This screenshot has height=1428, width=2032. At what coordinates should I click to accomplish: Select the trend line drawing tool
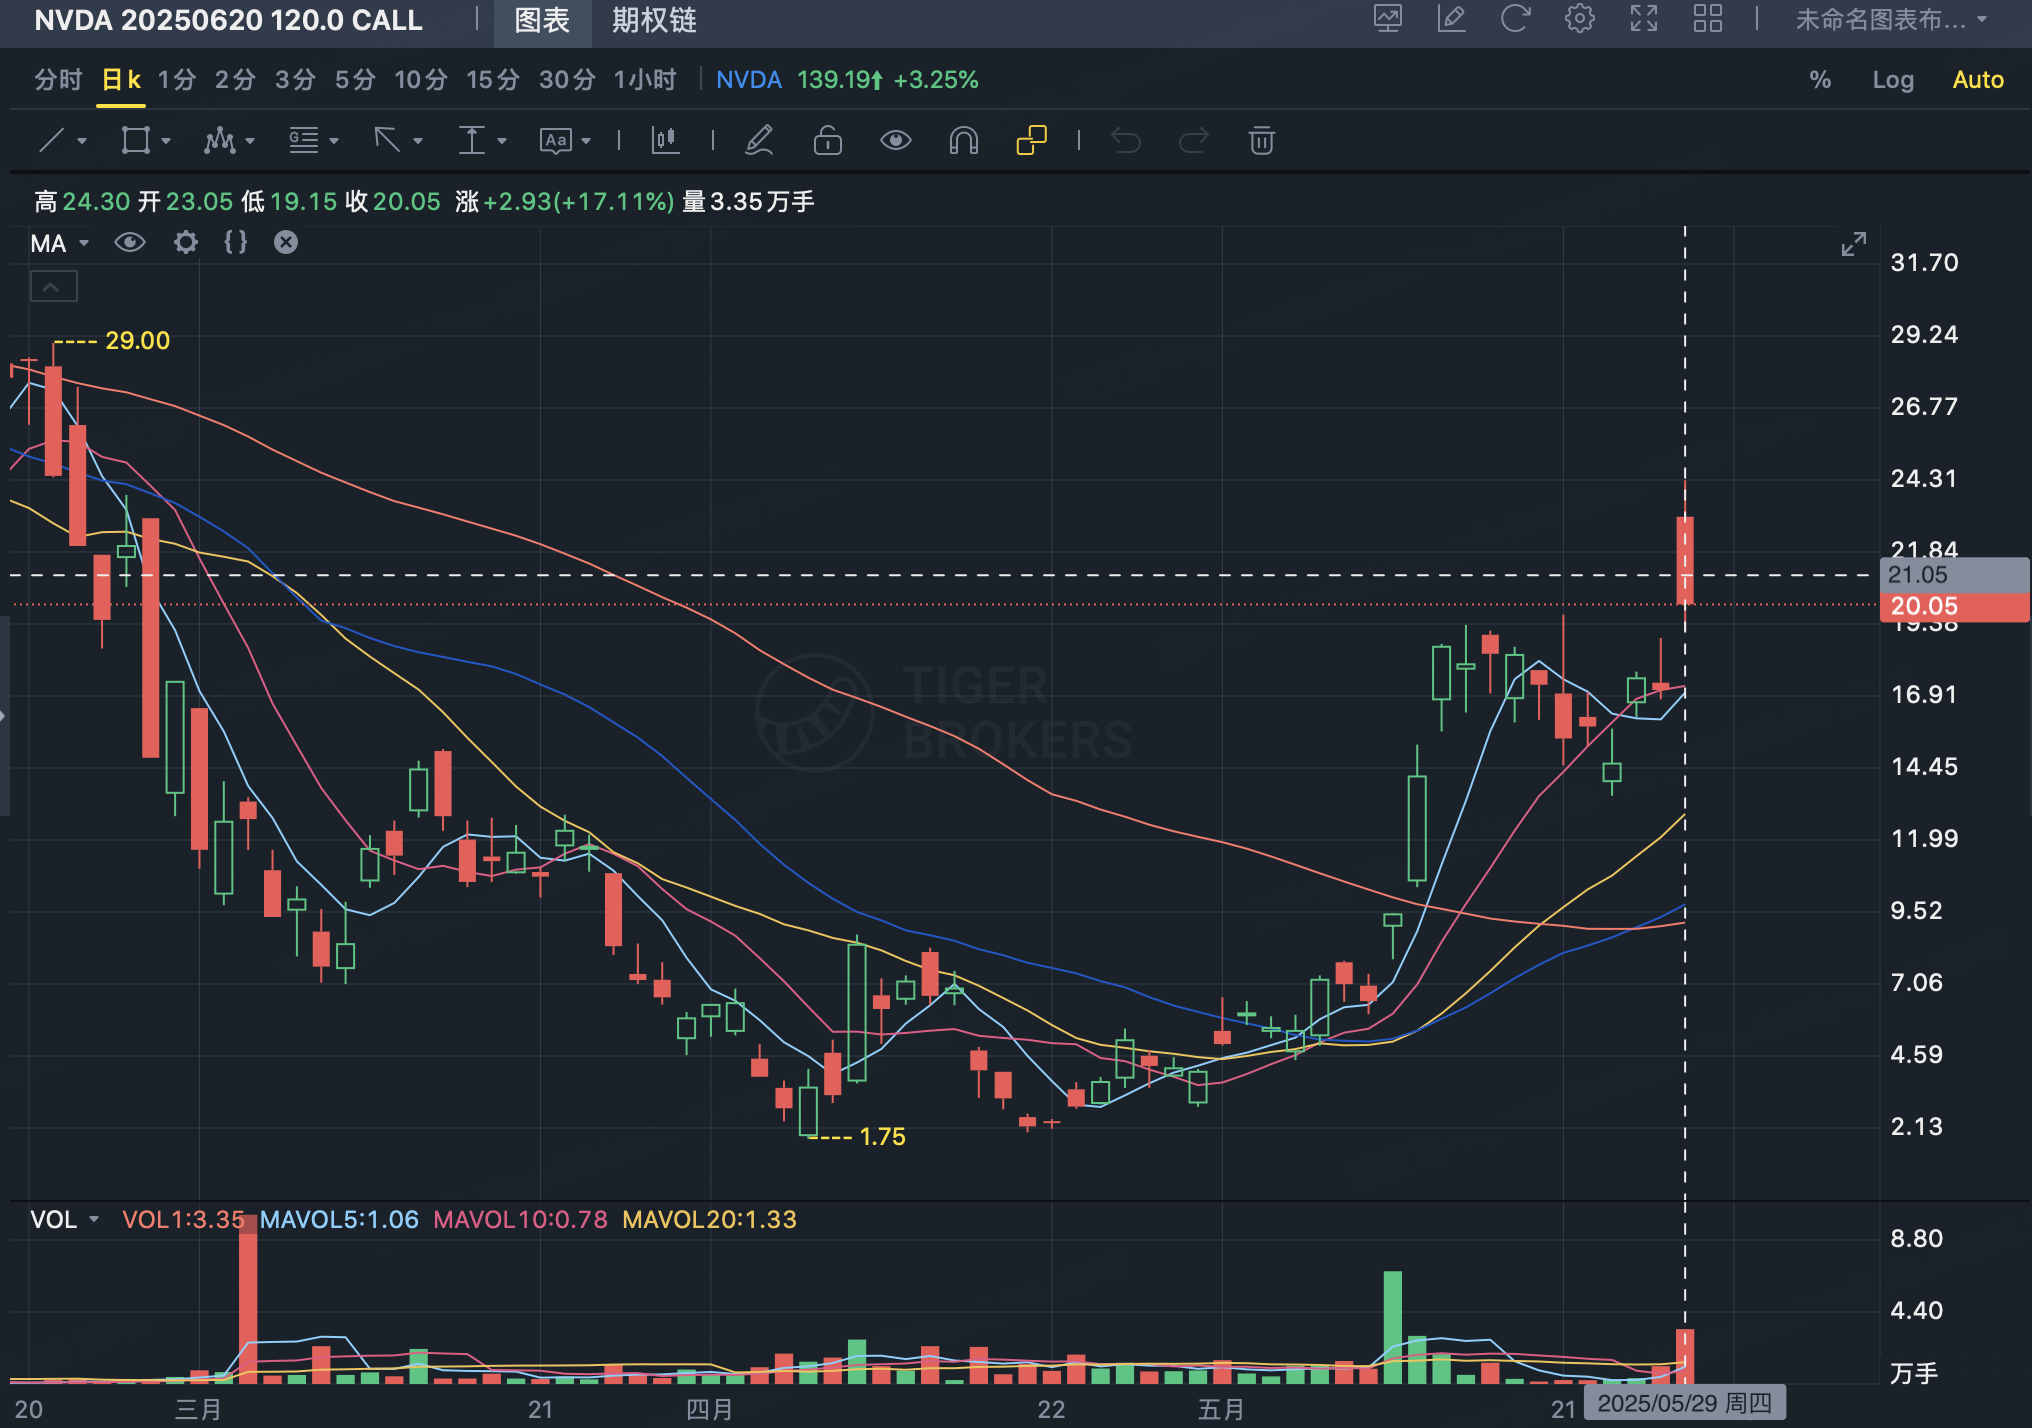(51, 140)
